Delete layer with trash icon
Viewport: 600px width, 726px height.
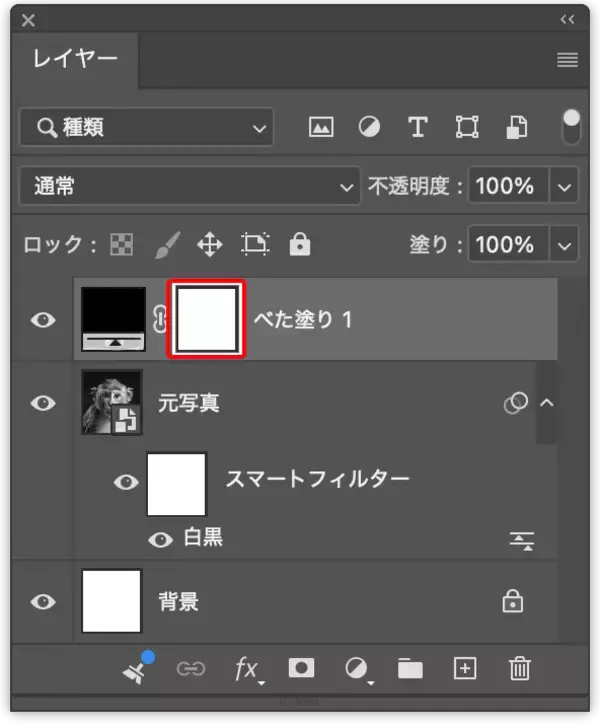coord(519,668)
